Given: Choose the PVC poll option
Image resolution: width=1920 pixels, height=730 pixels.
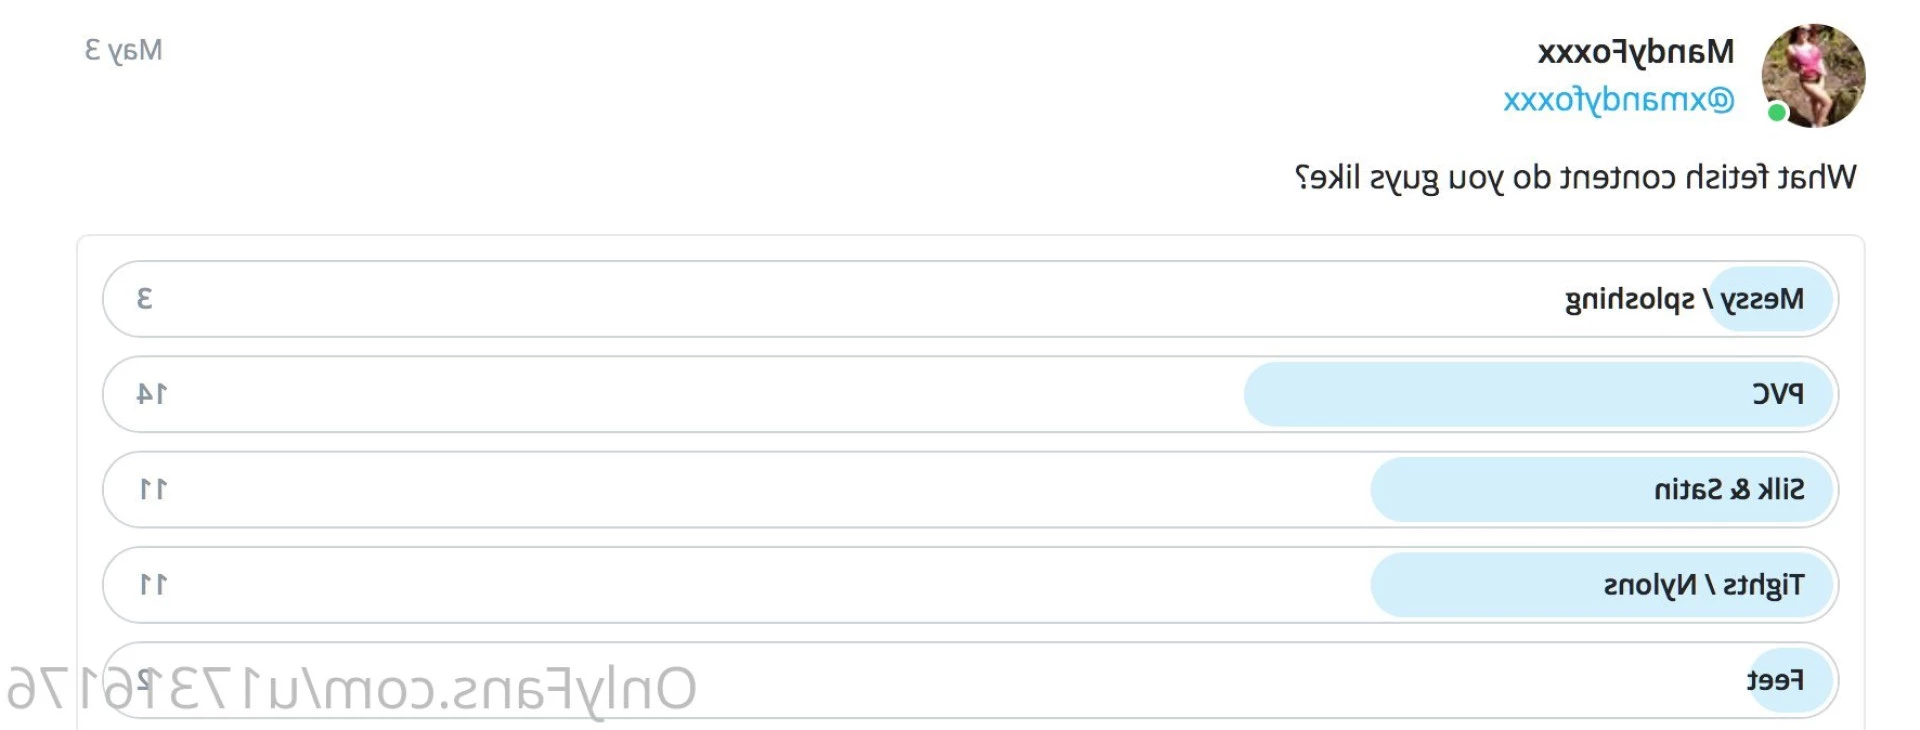Looking at the screenshot, I should (970, 394).
